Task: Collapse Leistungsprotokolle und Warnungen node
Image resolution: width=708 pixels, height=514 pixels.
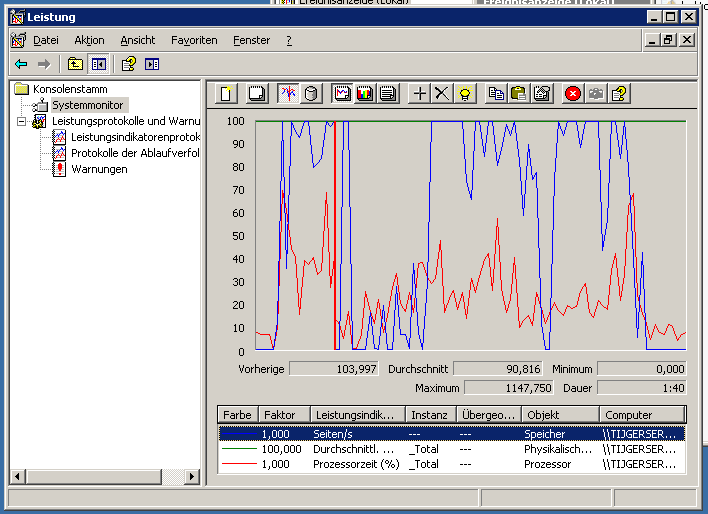Action: tap(21, 121)
